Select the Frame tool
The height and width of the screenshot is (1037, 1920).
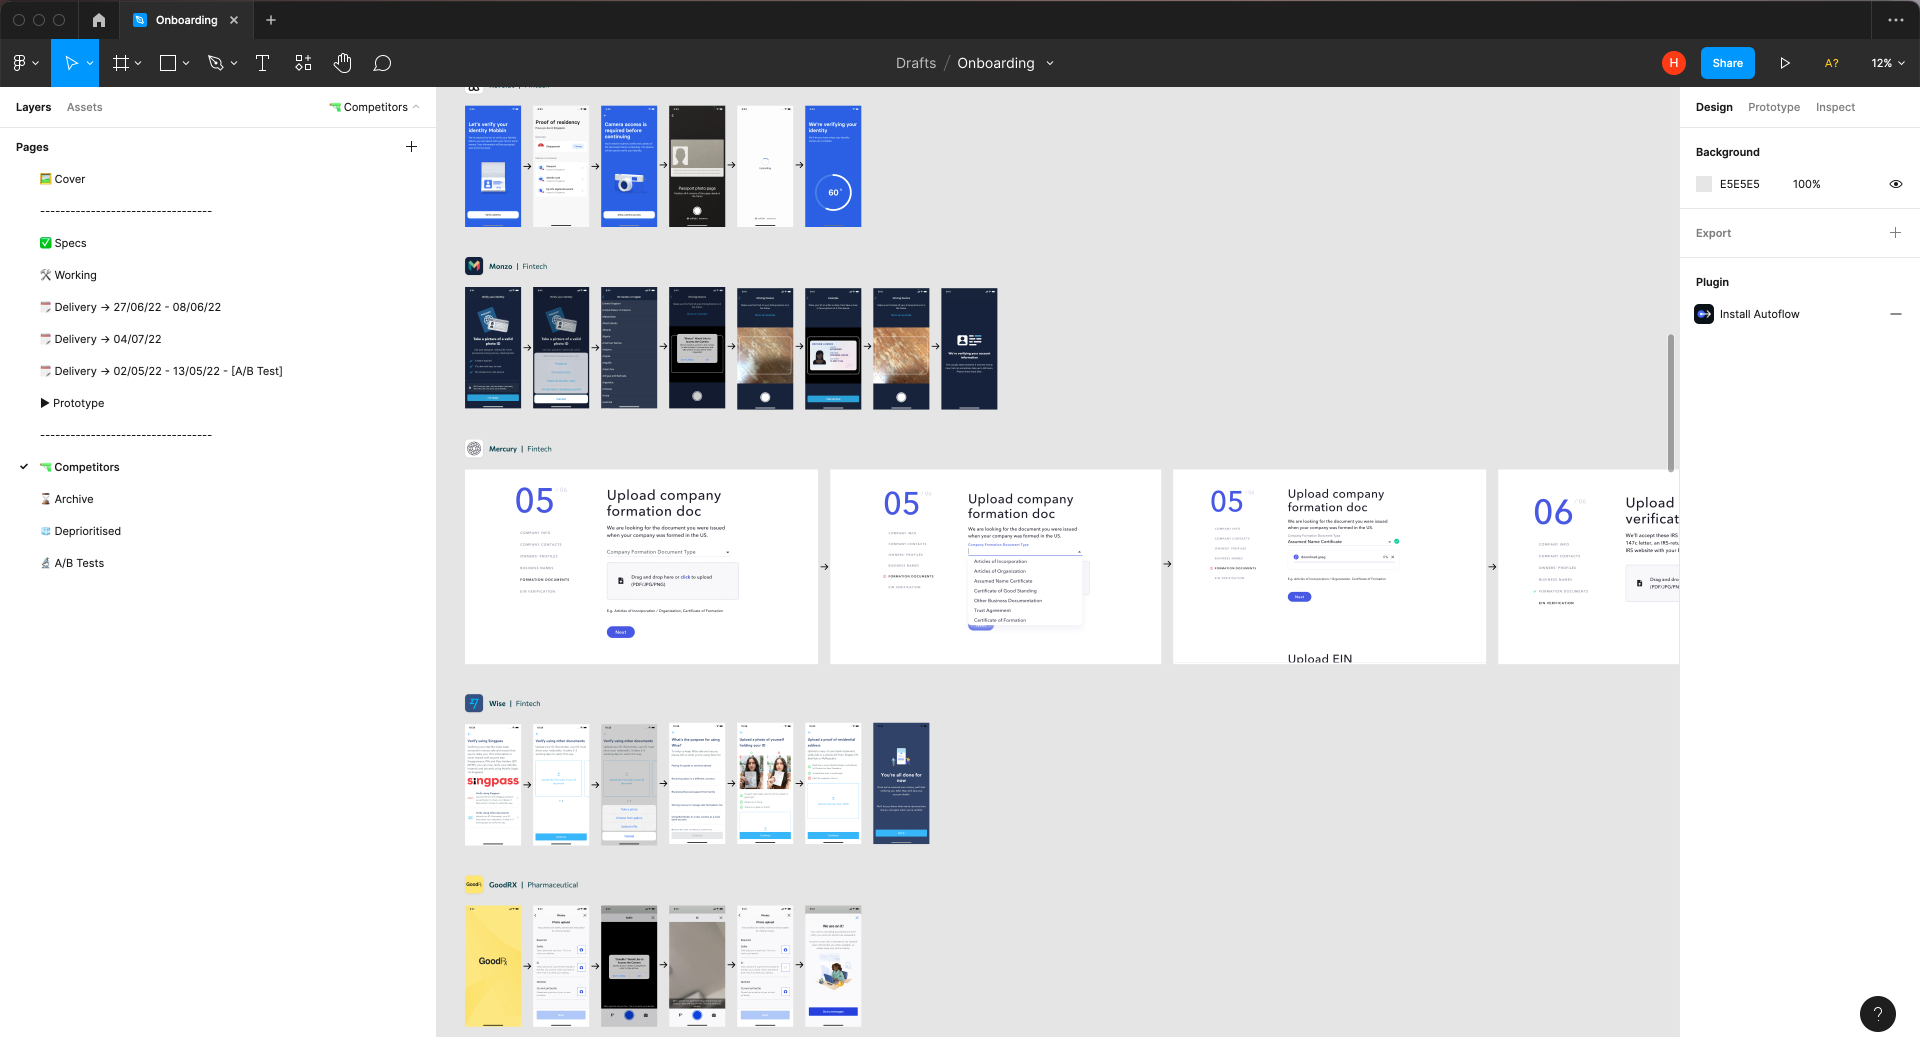point(121,63)
